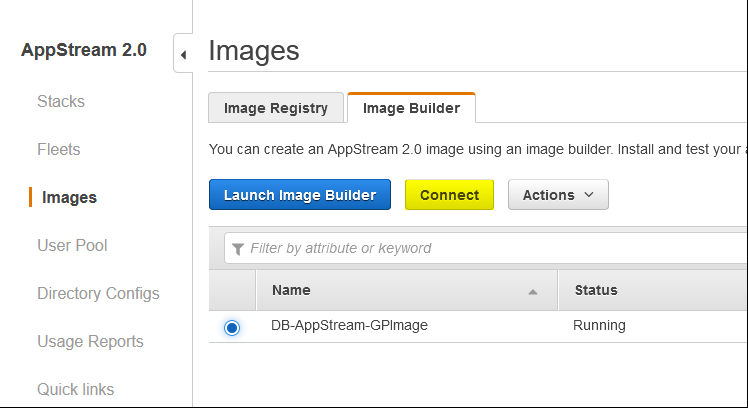Collapse the AppStream sidebar with the arrow
Viewport: 748px width, 408px height.
pos(184,54)
